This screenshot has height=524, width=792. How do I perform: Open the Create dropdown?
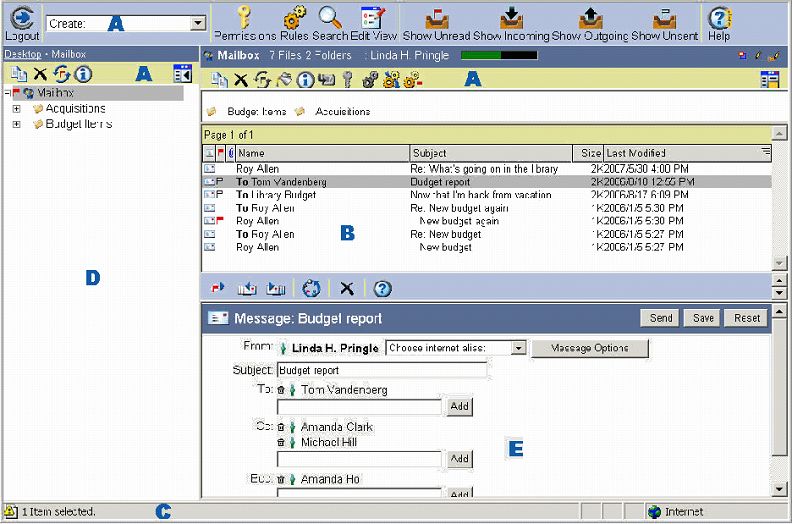point(197,23)
